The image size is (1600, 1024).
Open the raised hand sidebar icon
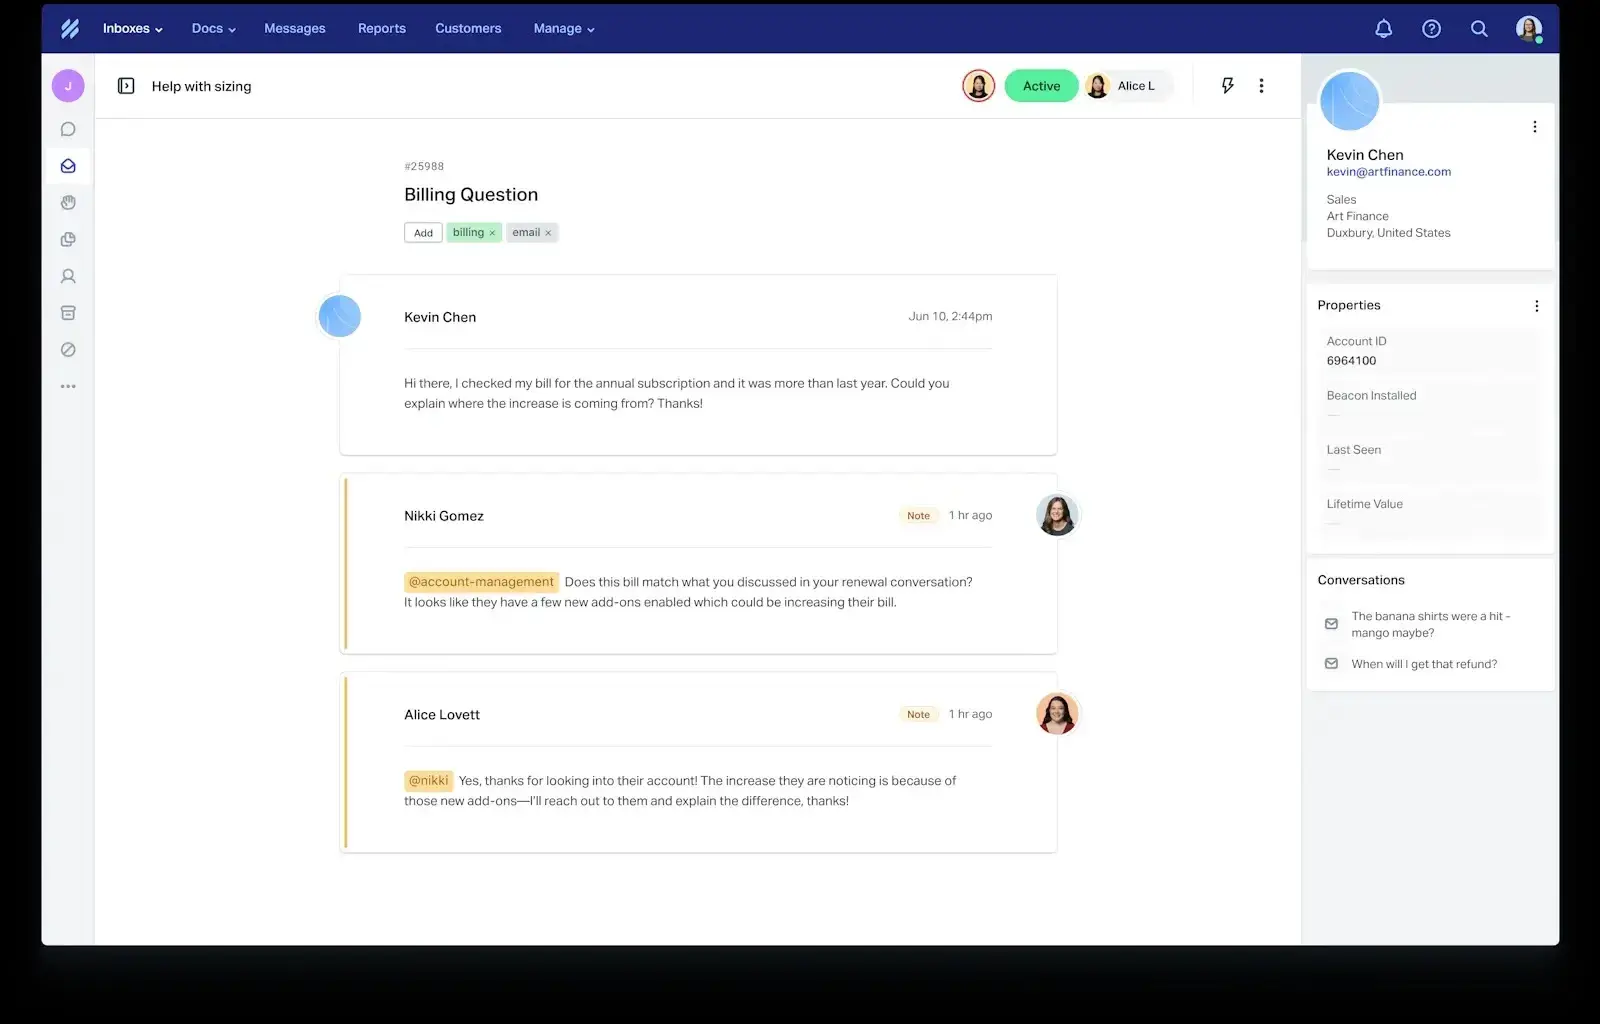coord(68,202)
